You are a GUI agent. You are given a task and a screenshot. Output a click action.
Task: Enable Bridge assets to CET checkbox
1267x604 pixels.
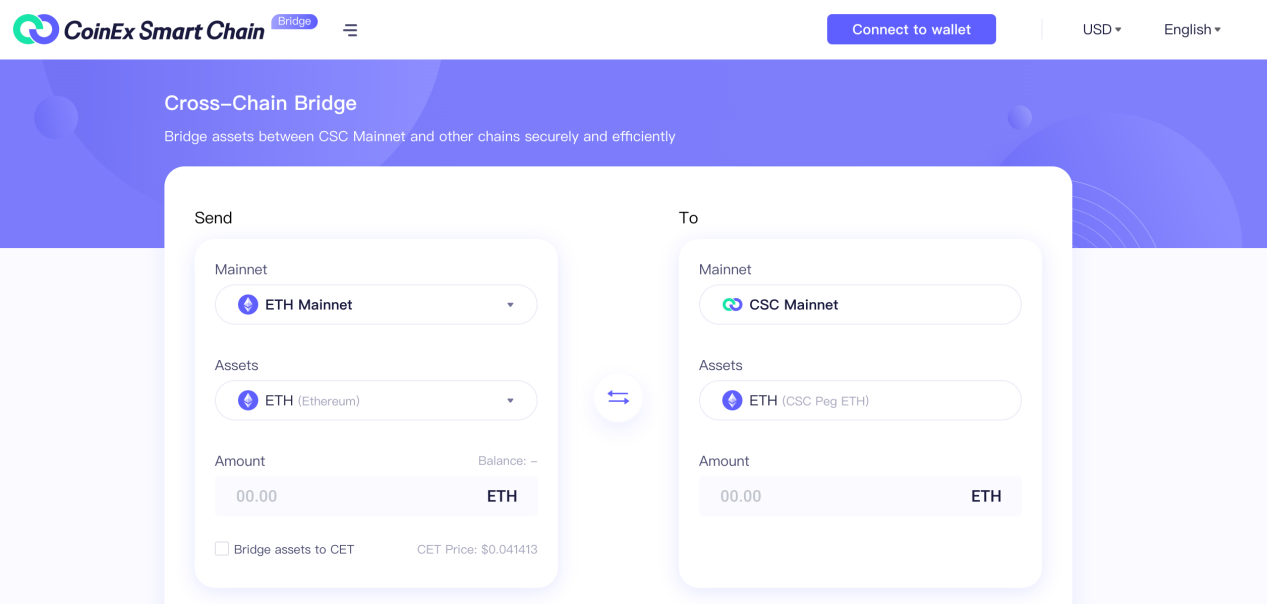pos(222,549)
